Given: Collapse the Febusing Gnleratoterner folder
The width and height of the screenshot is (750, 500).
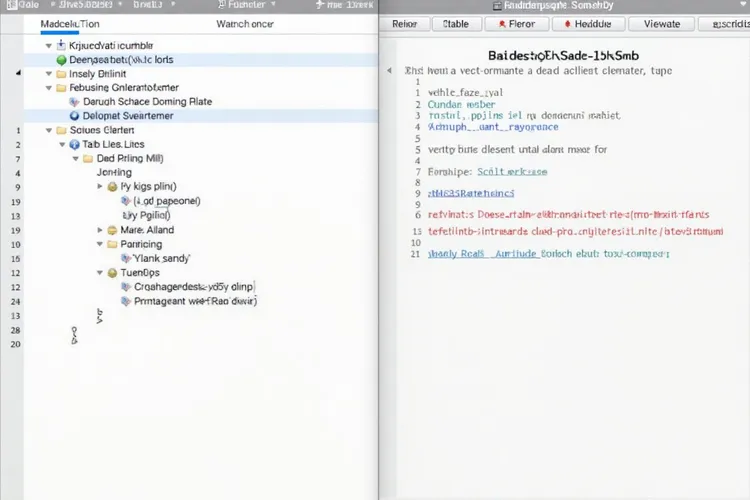Looking at the screenshot, I should (47, 88).
